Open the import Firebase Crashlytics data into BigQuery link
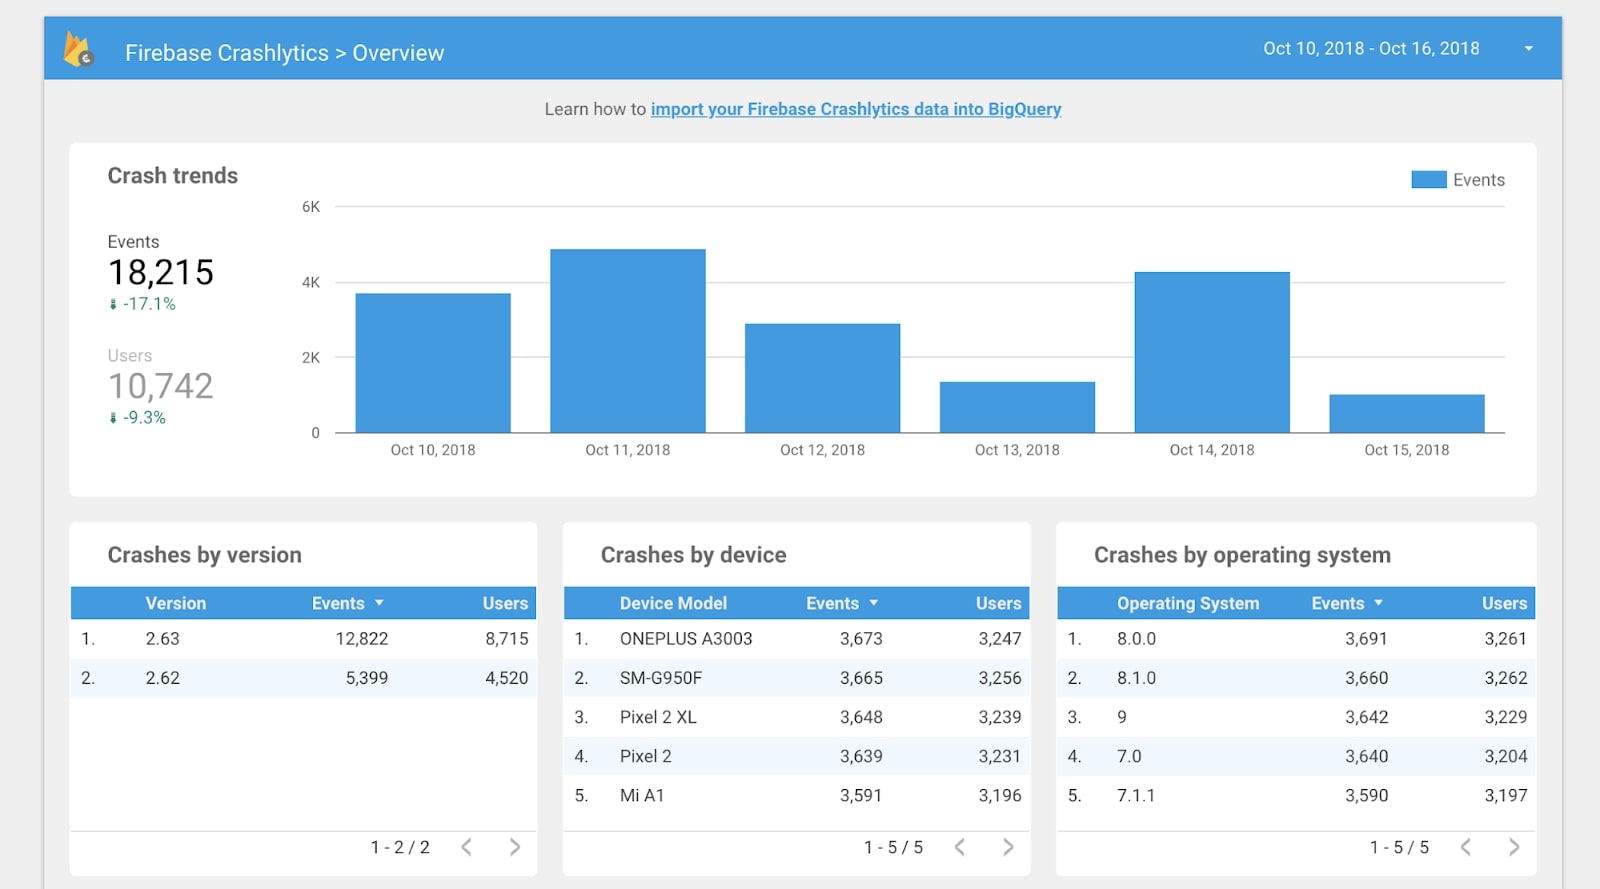This screenshot has width=1600, height=889. [x=856, y=109]
